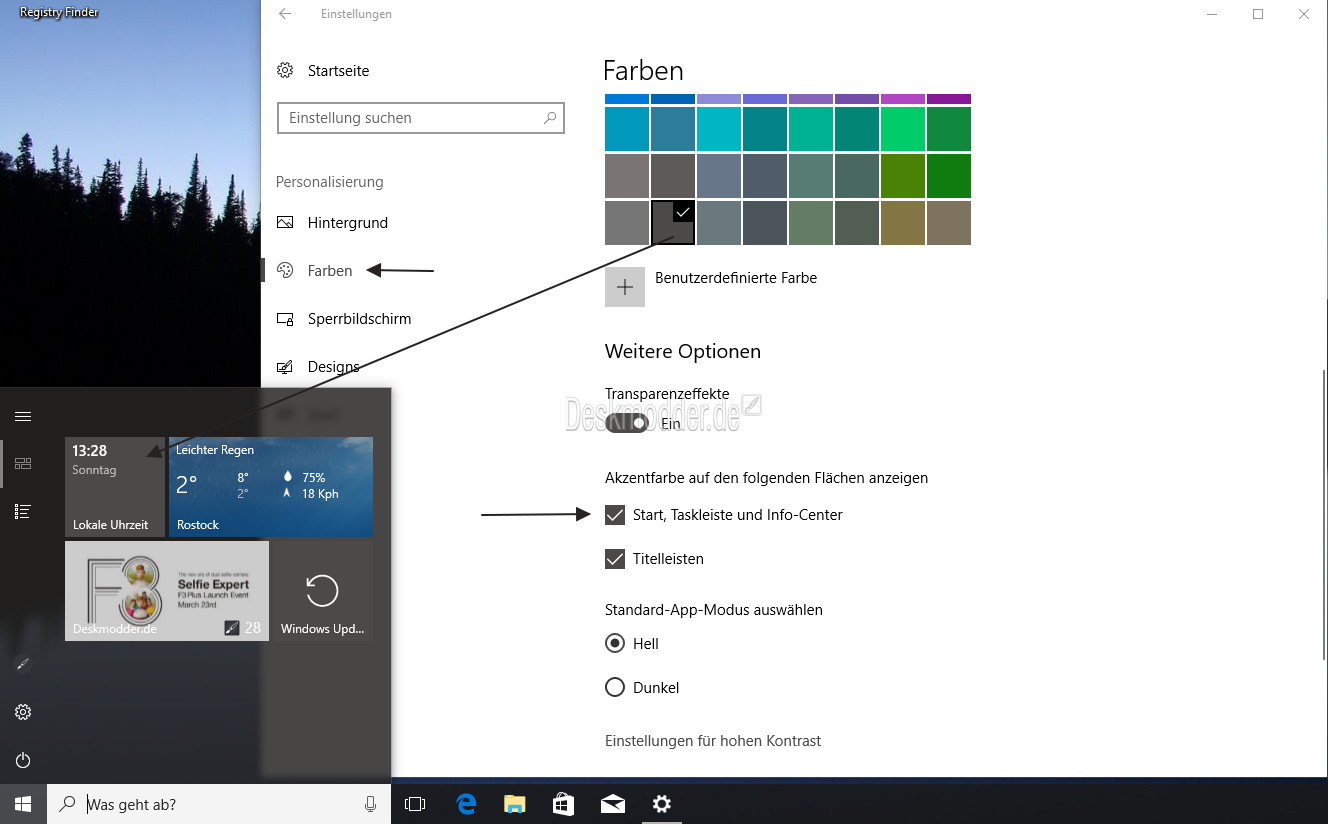Image resolution: width=1328 pixels, height=824 pixels.
Task: Show pinned tiles view in Start menu
Action: point(23,464)
